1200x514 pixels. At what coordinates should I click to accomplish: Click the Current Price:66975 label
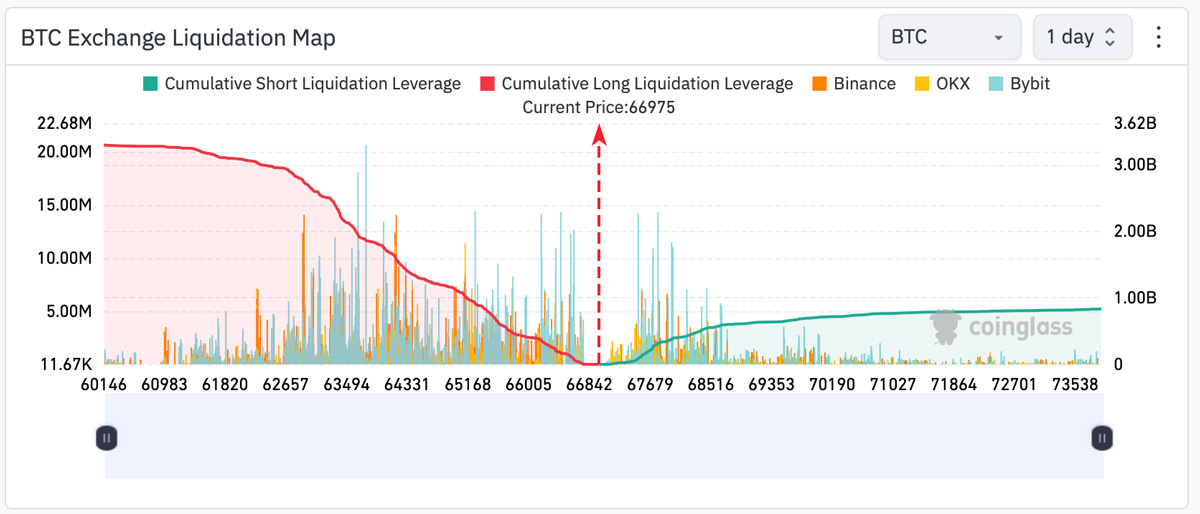coord(599,108)
